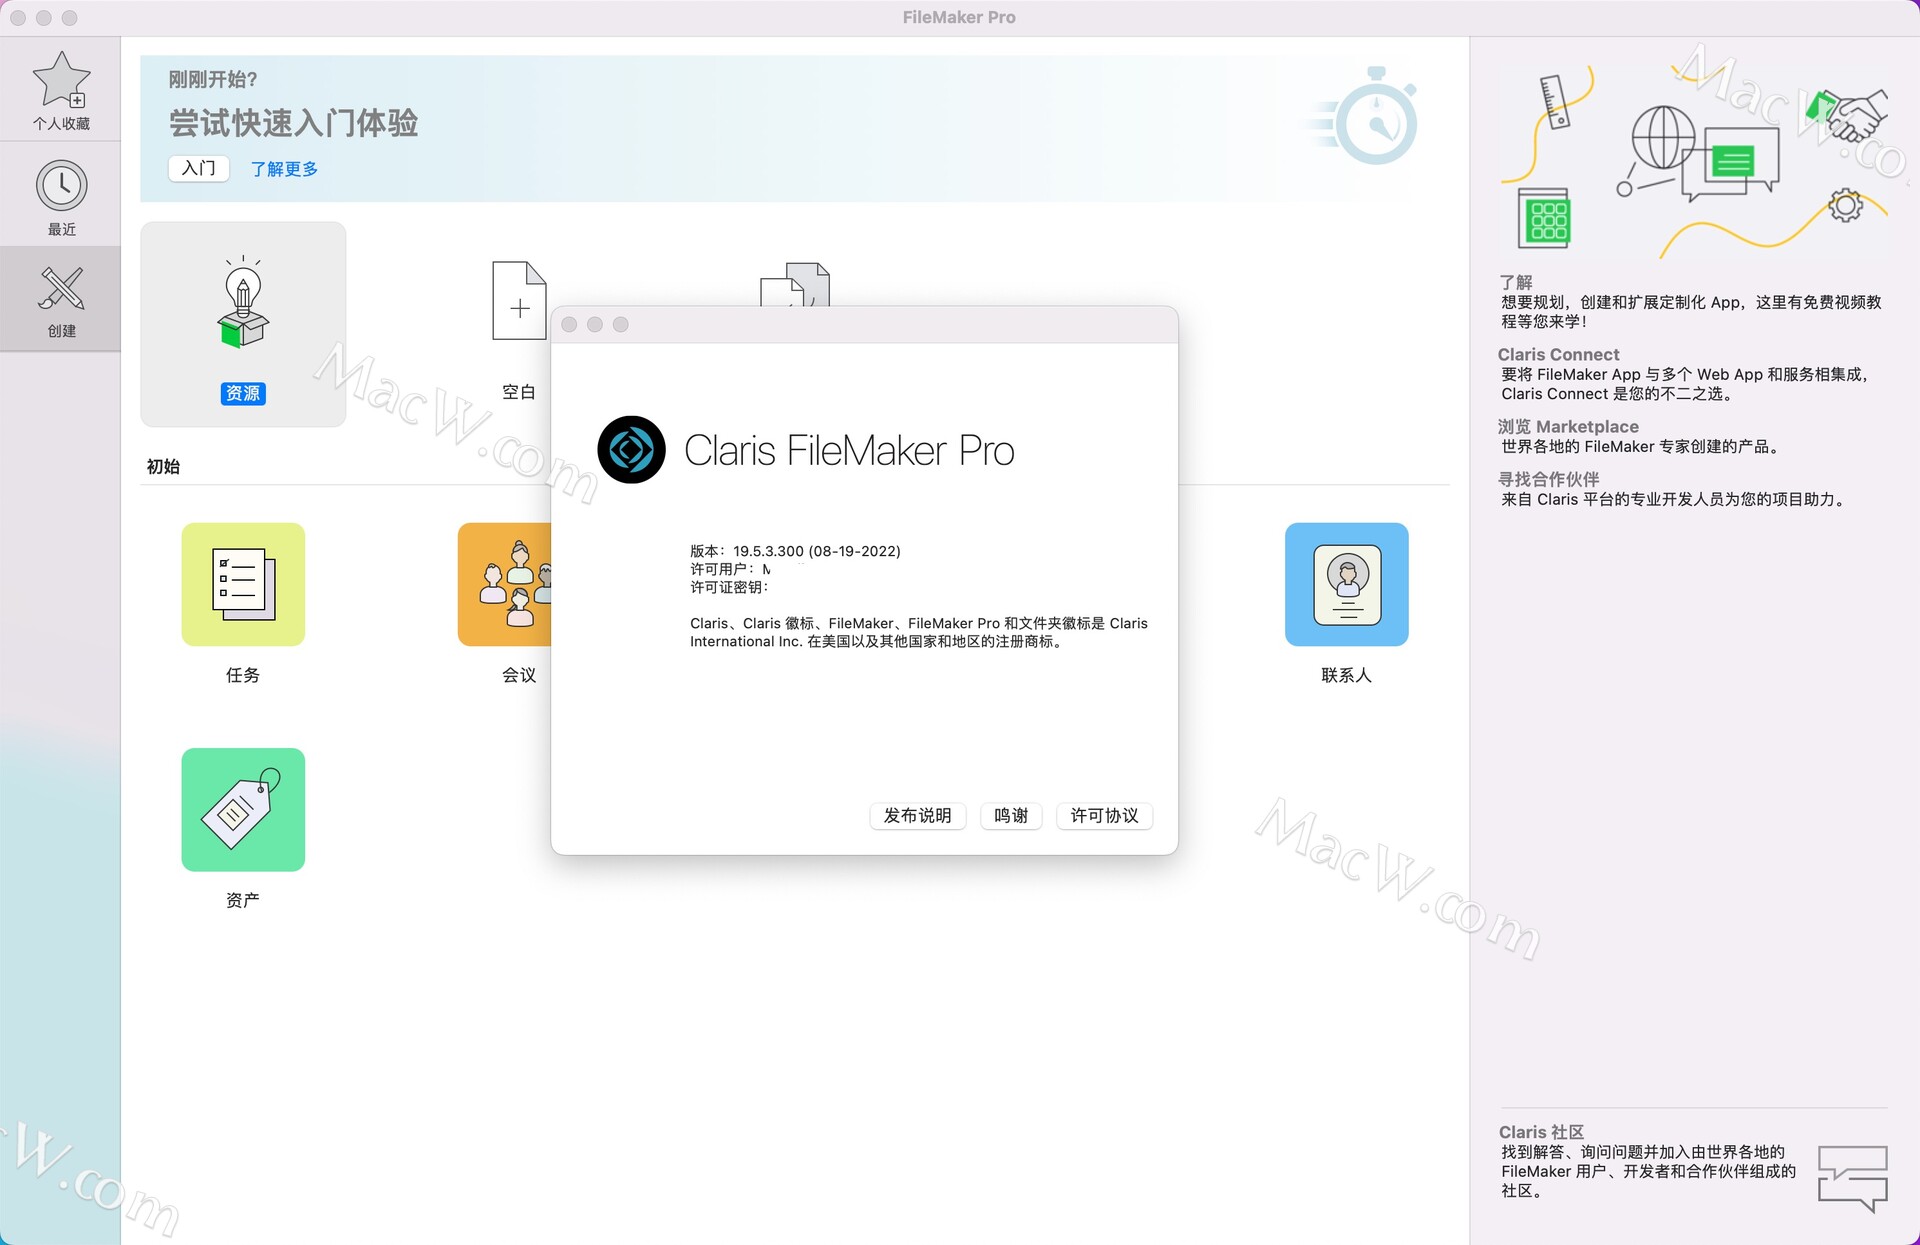
Task: Click the version text 19.5.3.300 (08-19-2022)
Action: (x=816, y=551)
